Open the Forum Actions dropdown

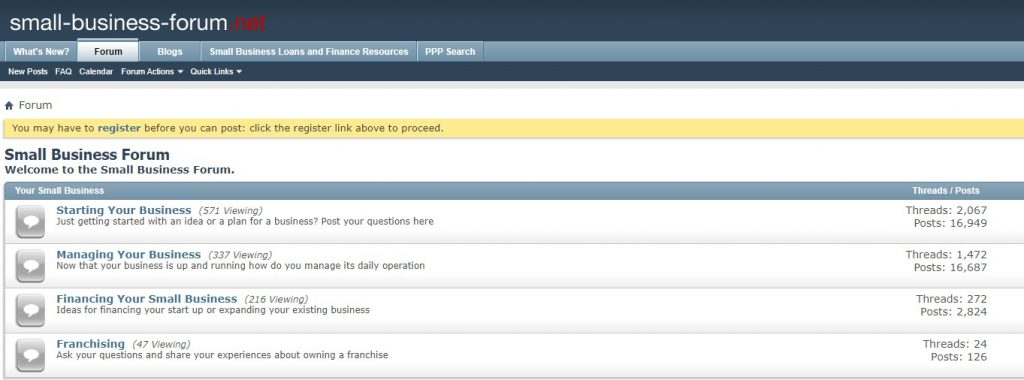click(x=152, y=72)
